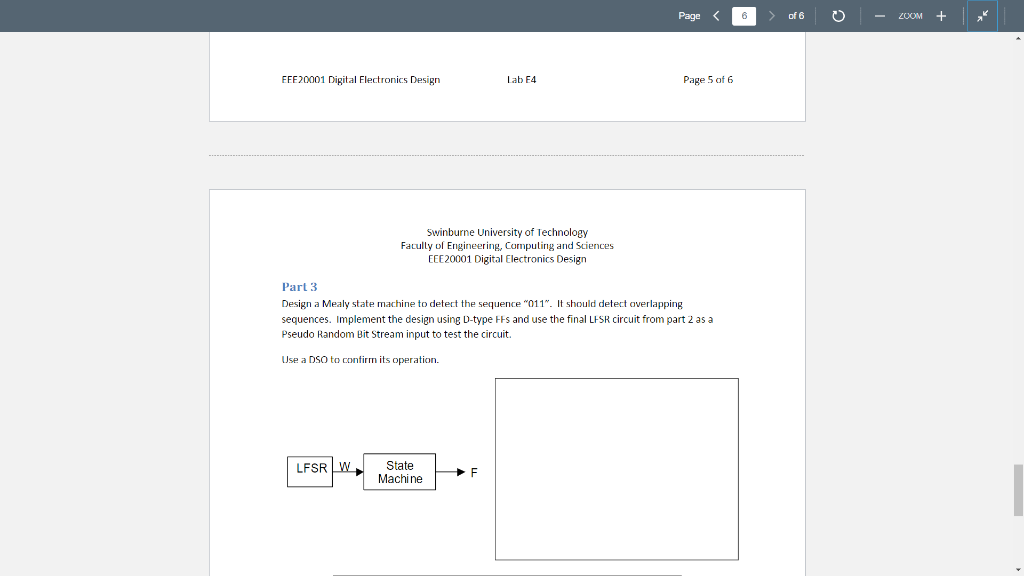Viewport: 1024px width, 576px height.
Task: Zoom in on the document
Action: coord(940,15)
